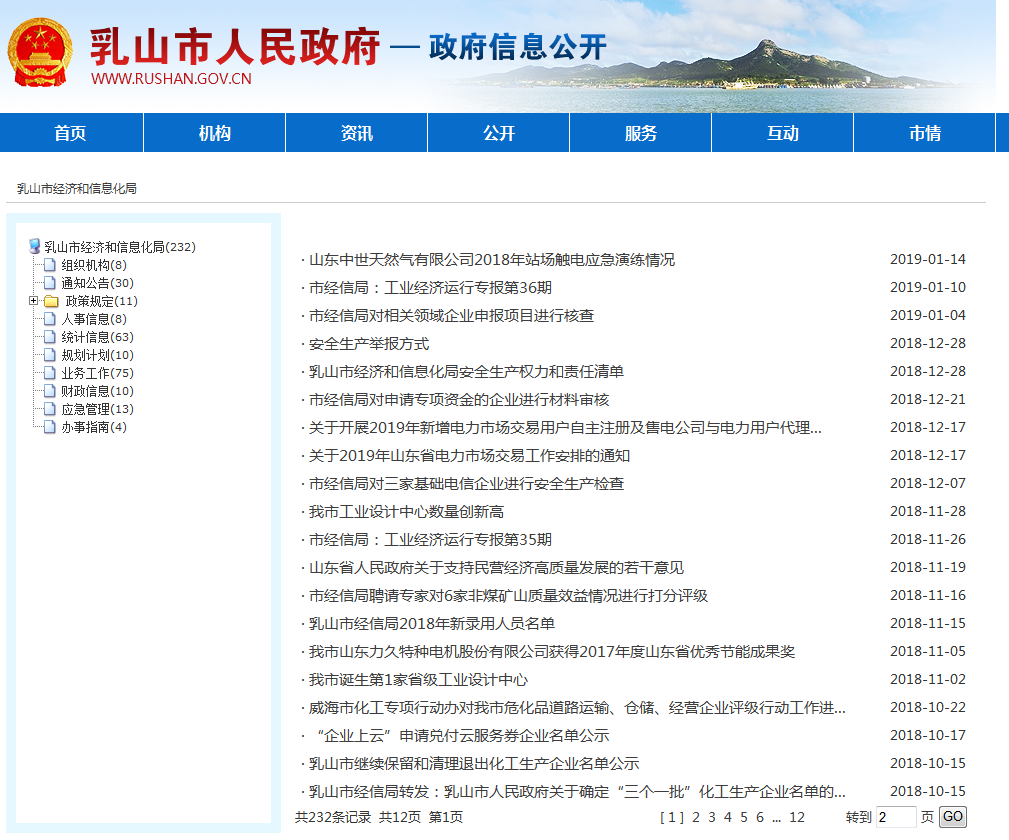Open the 服务 navigation menu
The image size is (1009, 840).
coord(640,133)
